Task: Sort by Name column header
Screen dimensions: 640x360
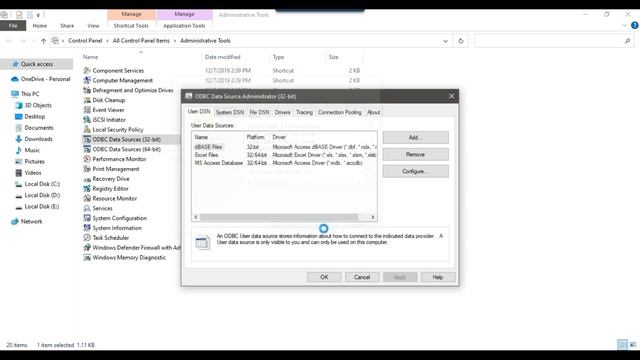Action: (x=91, y=57)
